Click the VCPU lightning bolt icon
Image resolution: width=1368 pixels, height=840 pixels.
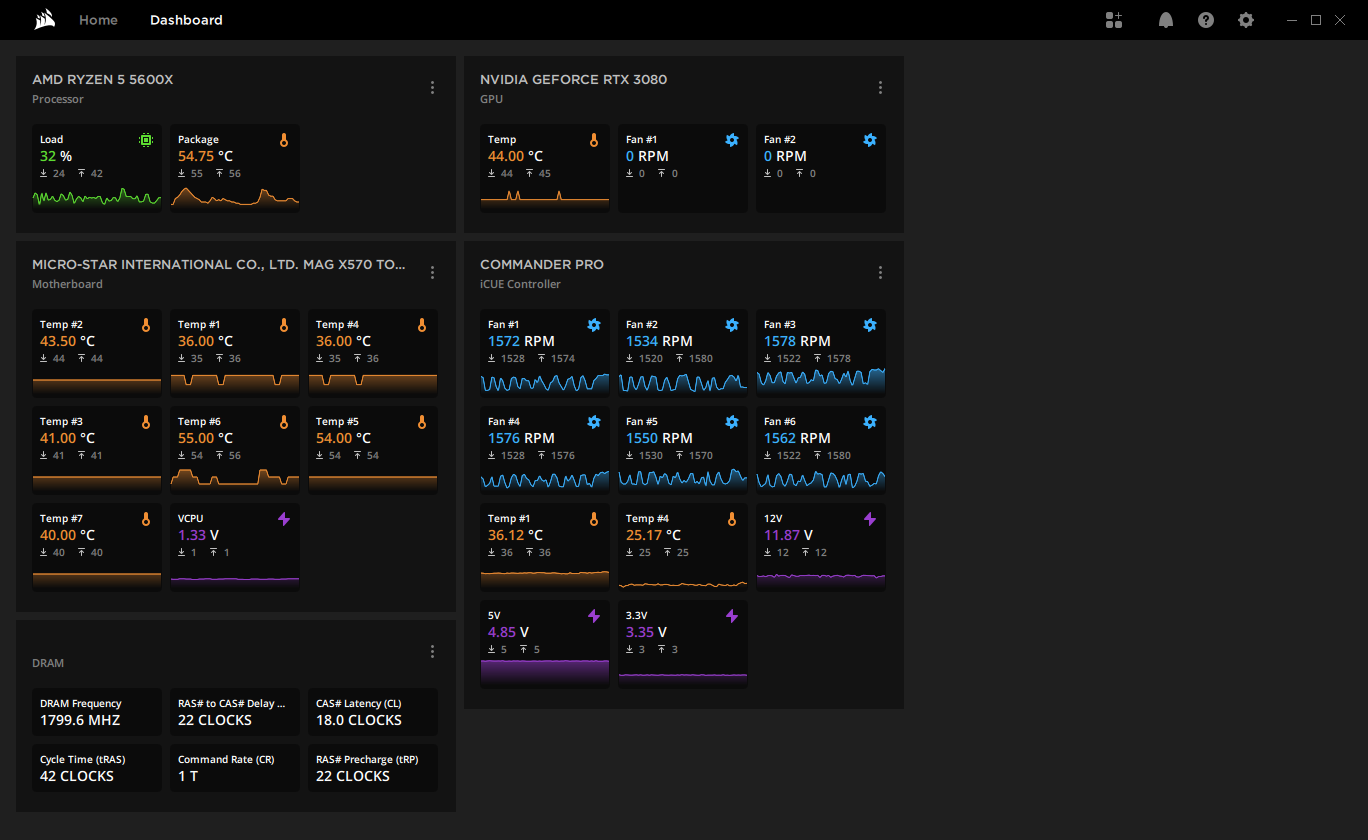284,519
